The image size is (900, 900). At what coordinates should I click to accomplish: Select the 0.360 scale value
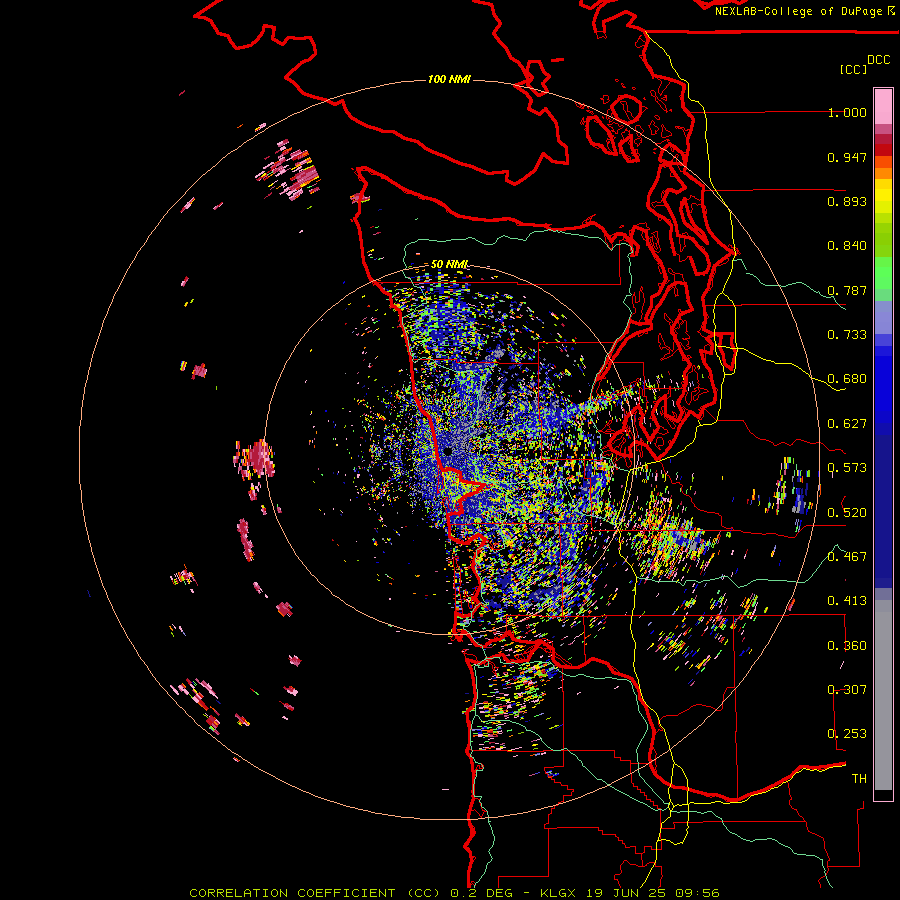tap(847, 645)
